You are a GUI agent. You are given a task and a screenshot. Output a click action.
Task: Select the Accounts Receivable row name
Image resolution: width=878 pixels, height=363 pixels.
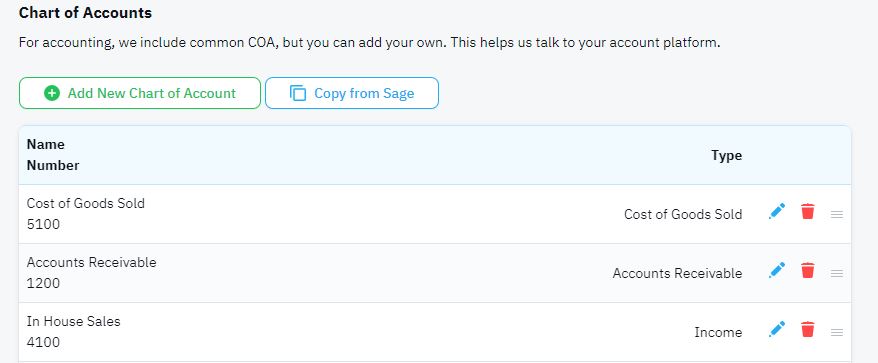click(91, 262)
